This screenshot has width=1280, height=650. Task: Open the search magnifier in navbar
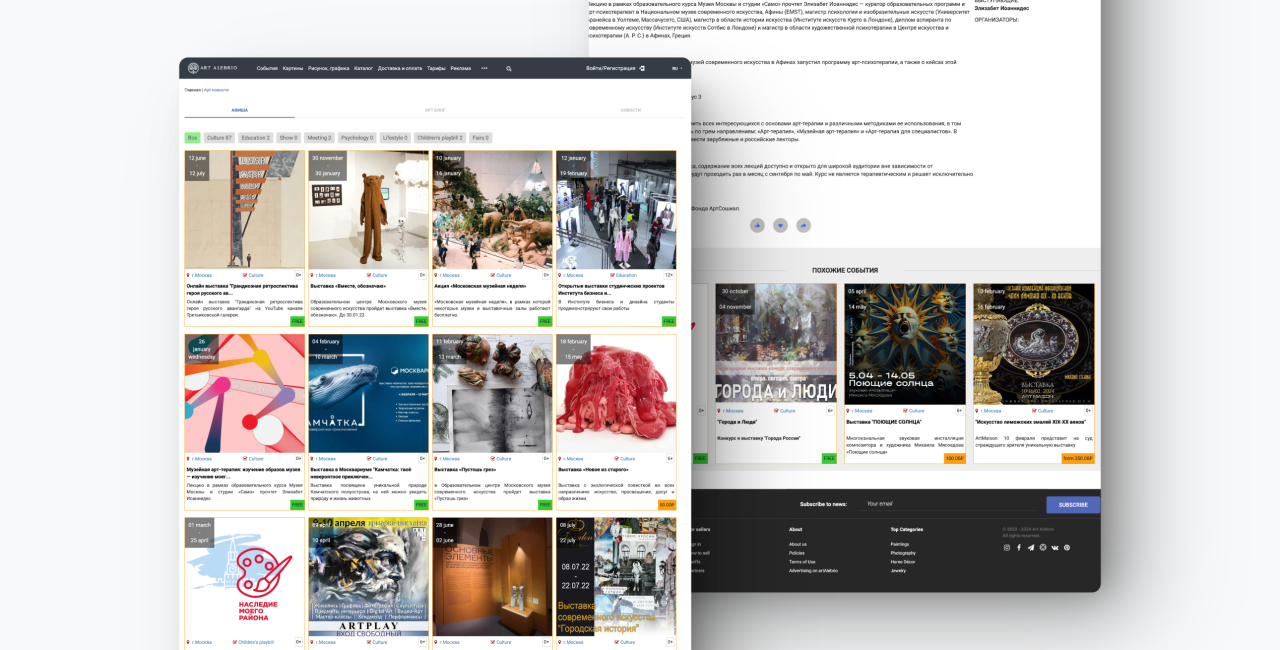[x=508, y=69]
